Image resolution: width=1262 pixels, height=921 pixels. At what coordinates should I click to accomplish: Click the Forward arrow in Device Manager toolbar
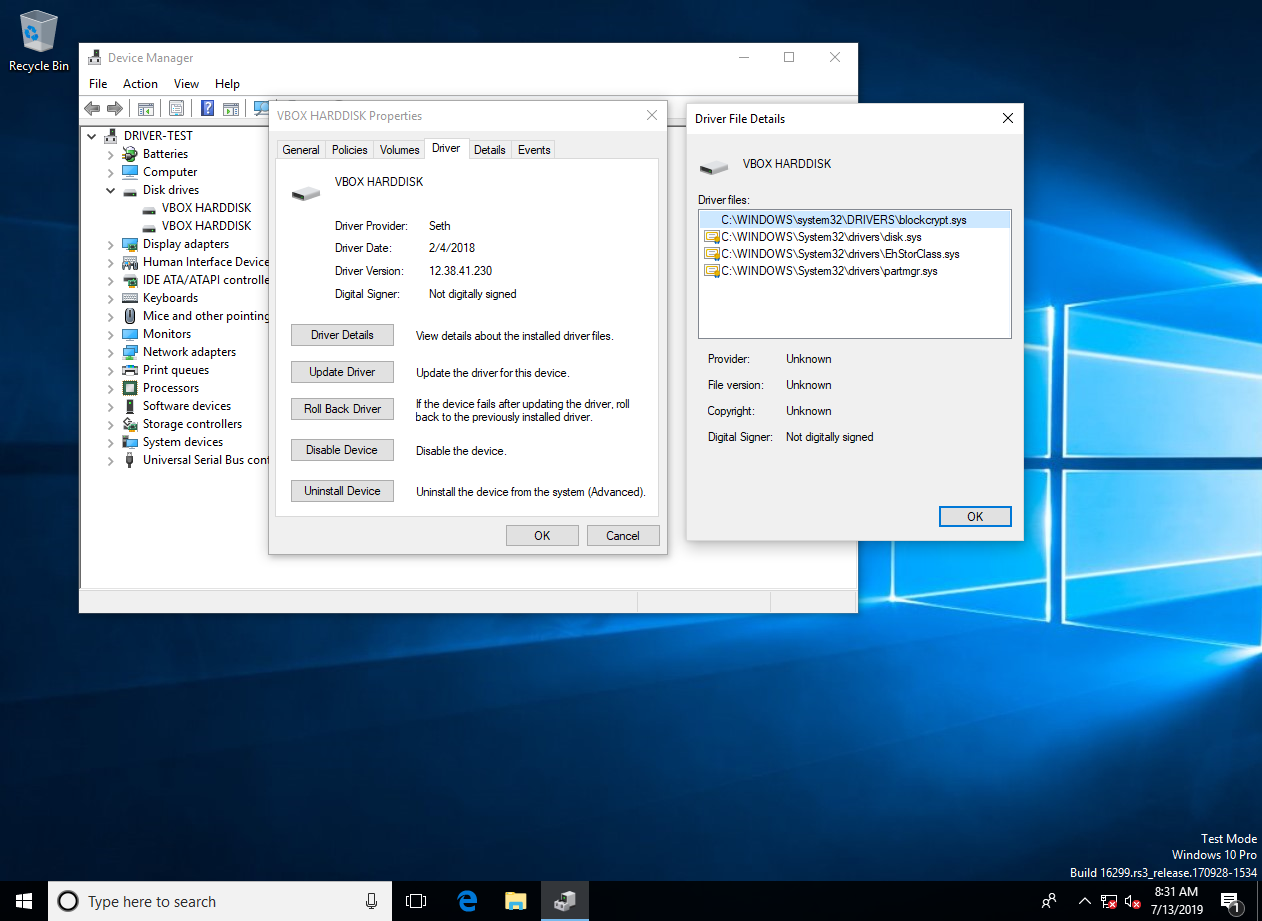pyautogui.click(x=115, y=108)
